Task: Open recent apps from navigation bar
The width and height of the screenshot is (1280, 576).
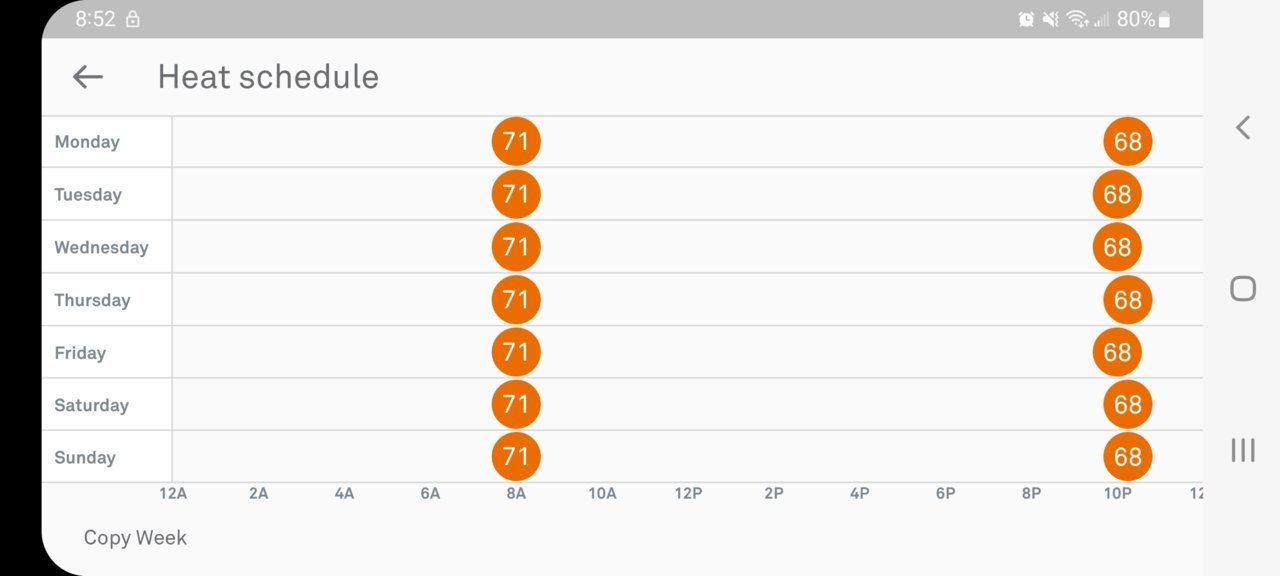Action: coord(1243,450)
